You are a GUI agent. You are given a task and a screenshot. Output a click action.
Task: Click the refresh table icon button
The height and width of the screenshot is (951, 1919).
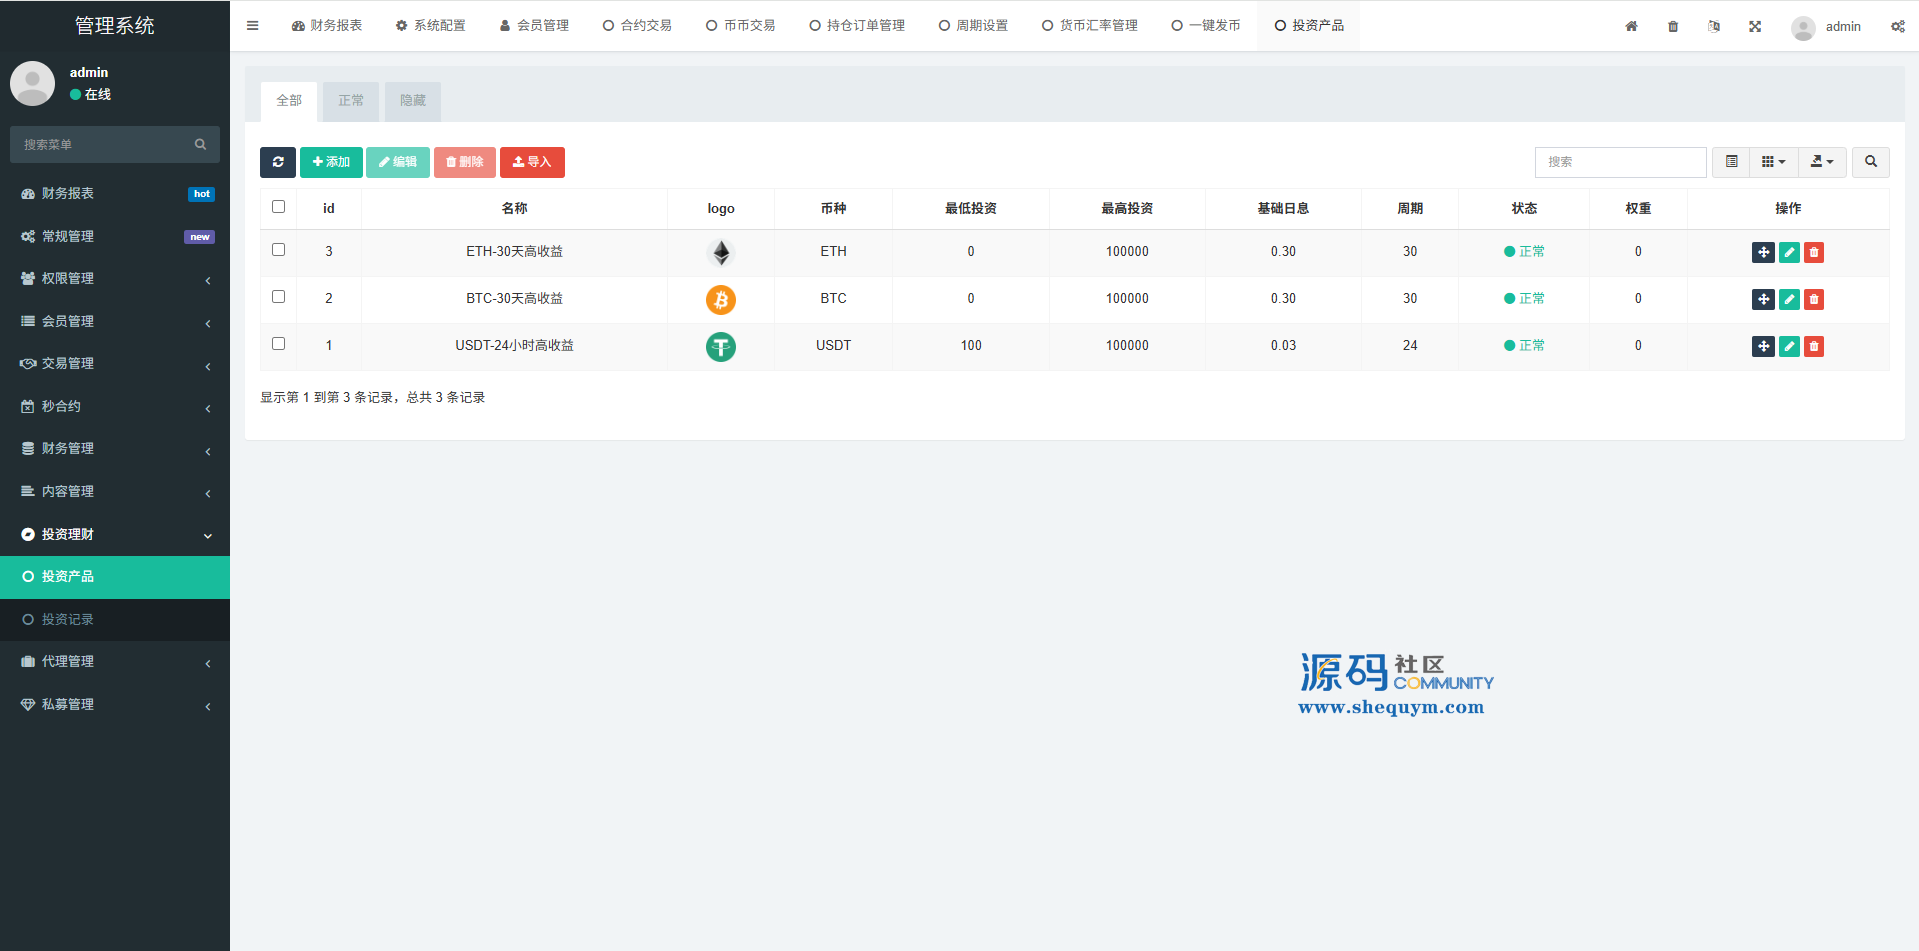[278, 162]
